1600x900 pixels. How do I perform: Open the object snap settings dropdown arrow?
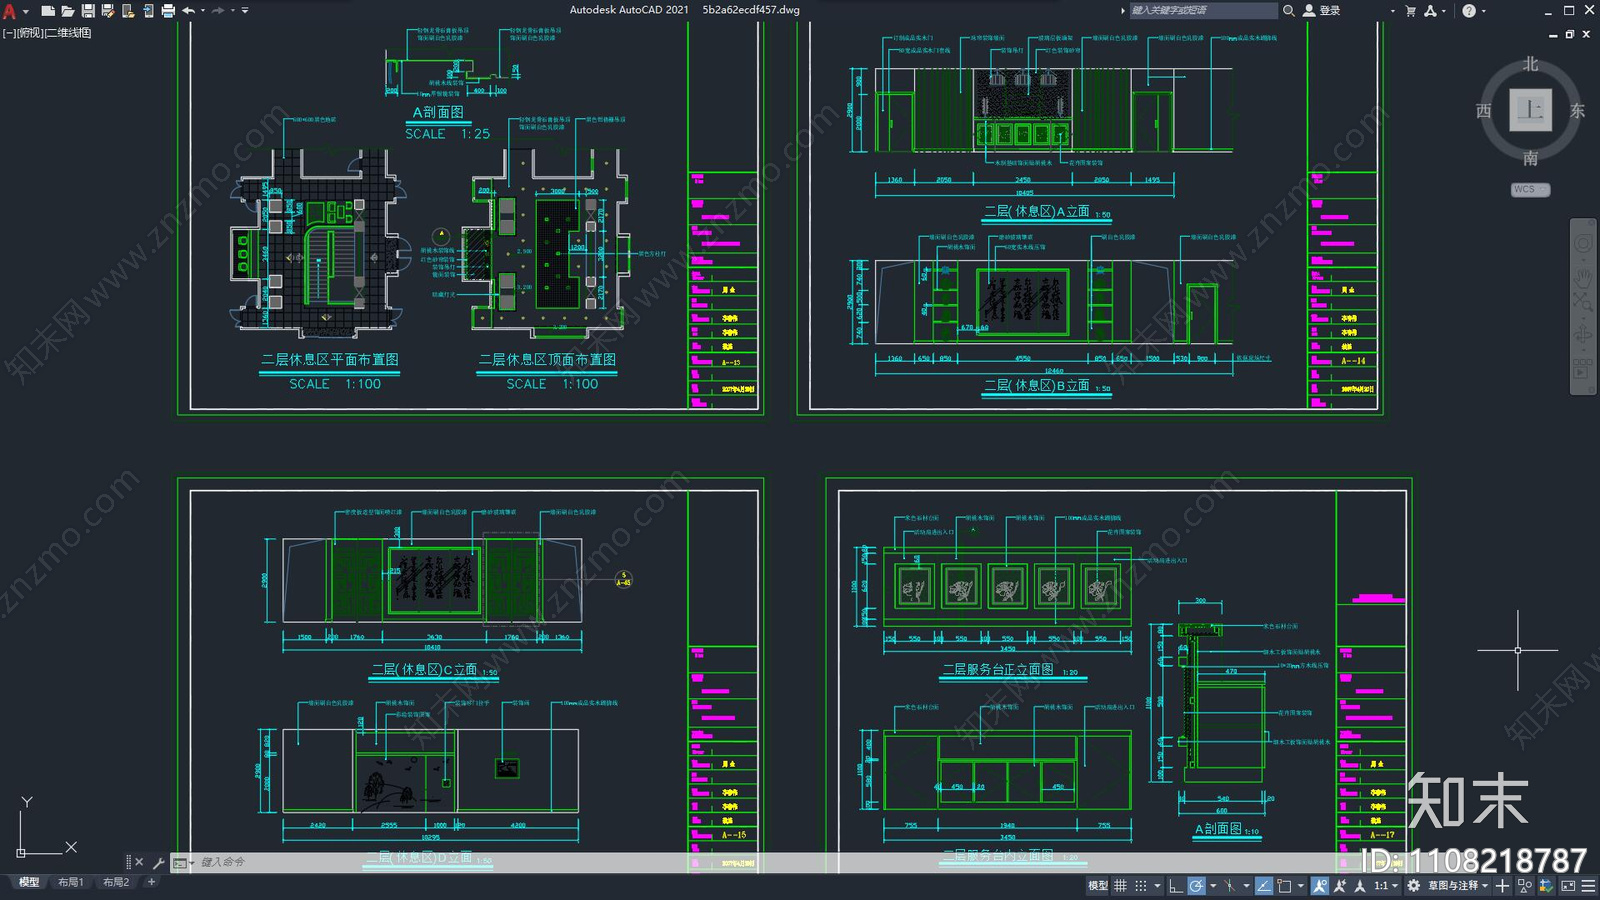pyautogui.click(x=1301, y=886)
